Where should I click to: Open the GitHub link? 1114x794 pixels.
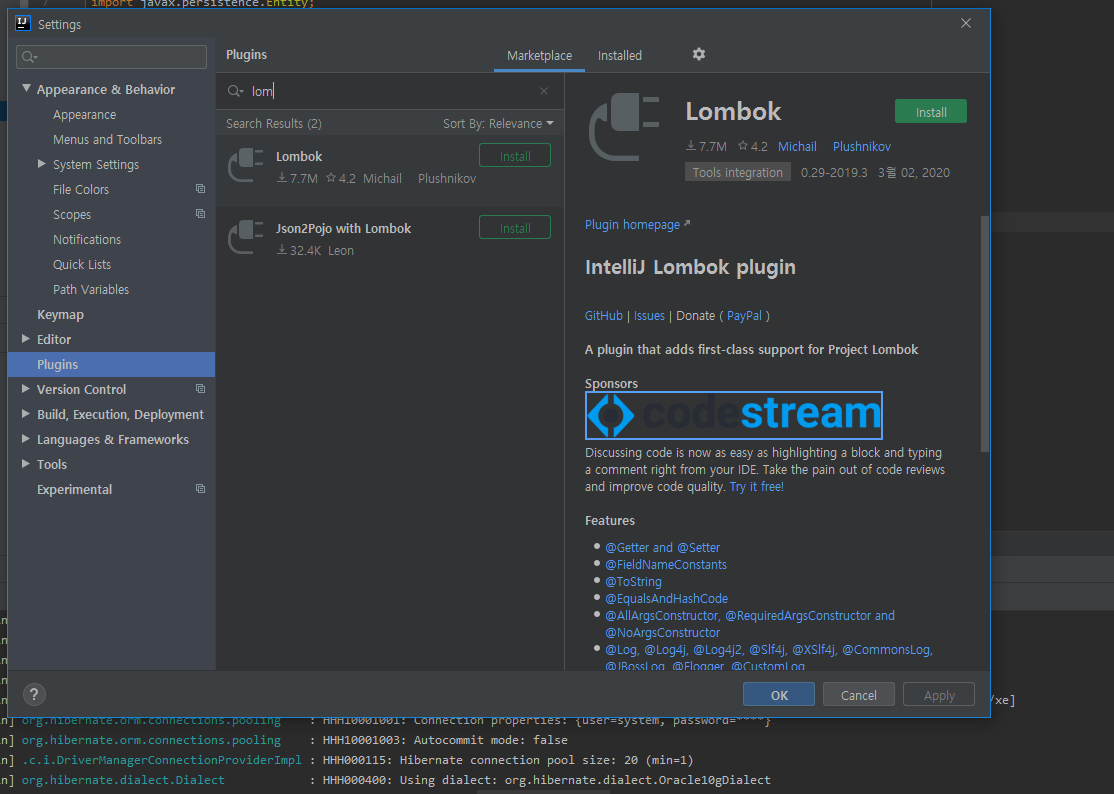(603, 315)
